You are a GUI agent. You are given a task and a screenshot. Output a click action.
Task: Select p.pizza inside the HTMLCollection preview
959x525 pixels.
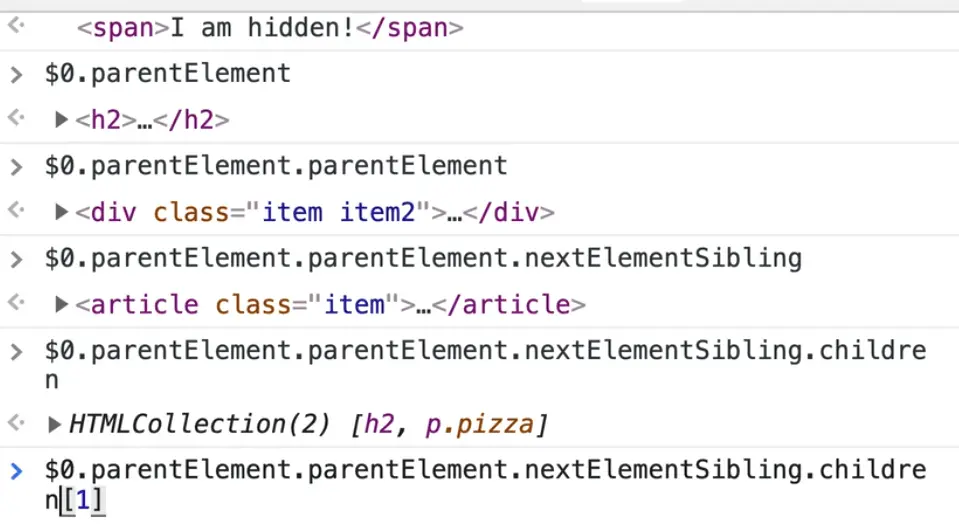479,425
